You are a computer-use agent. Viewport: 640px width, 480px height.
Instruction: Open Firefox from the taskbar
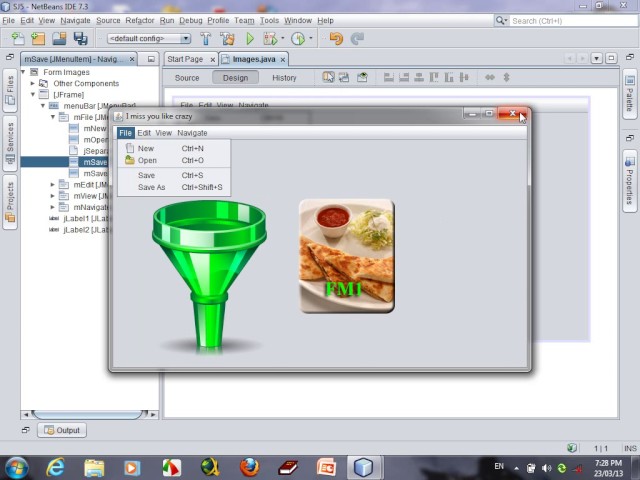click(249, 467)
